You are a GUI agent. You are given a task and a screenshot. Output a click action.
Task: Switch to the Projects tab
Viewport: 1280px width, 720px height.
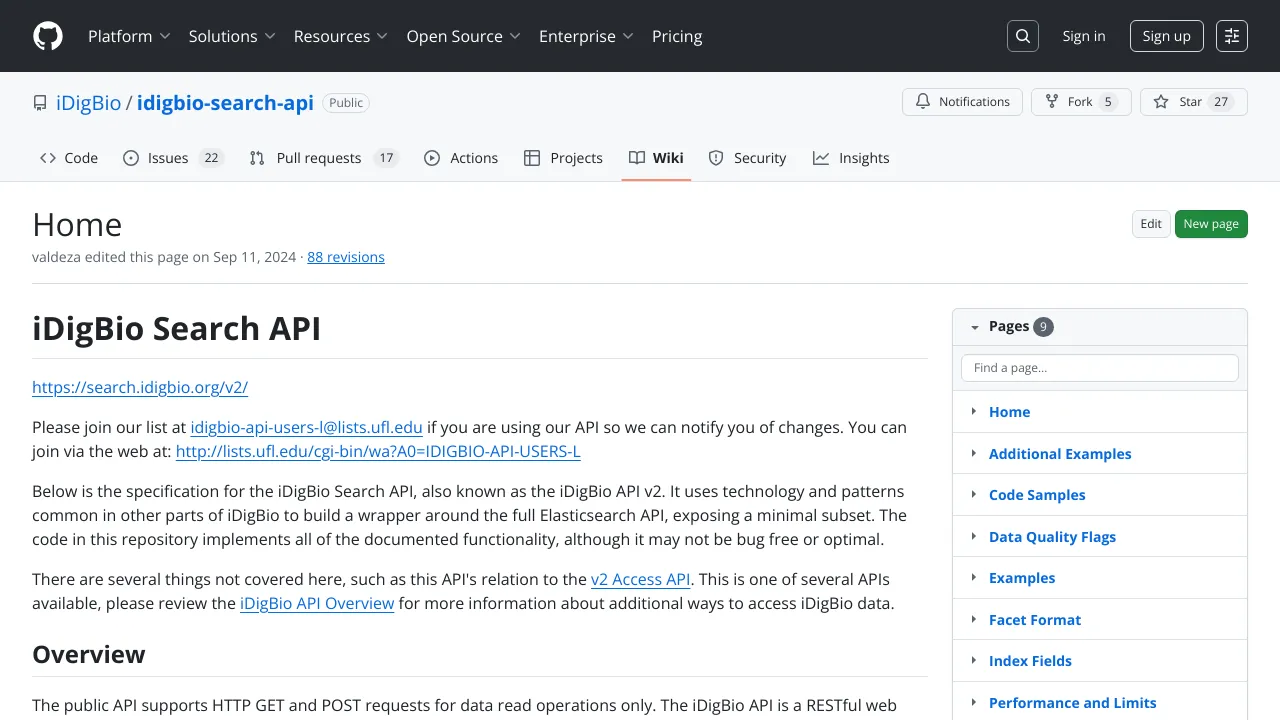pyautogui.click(x=563, y=158)
